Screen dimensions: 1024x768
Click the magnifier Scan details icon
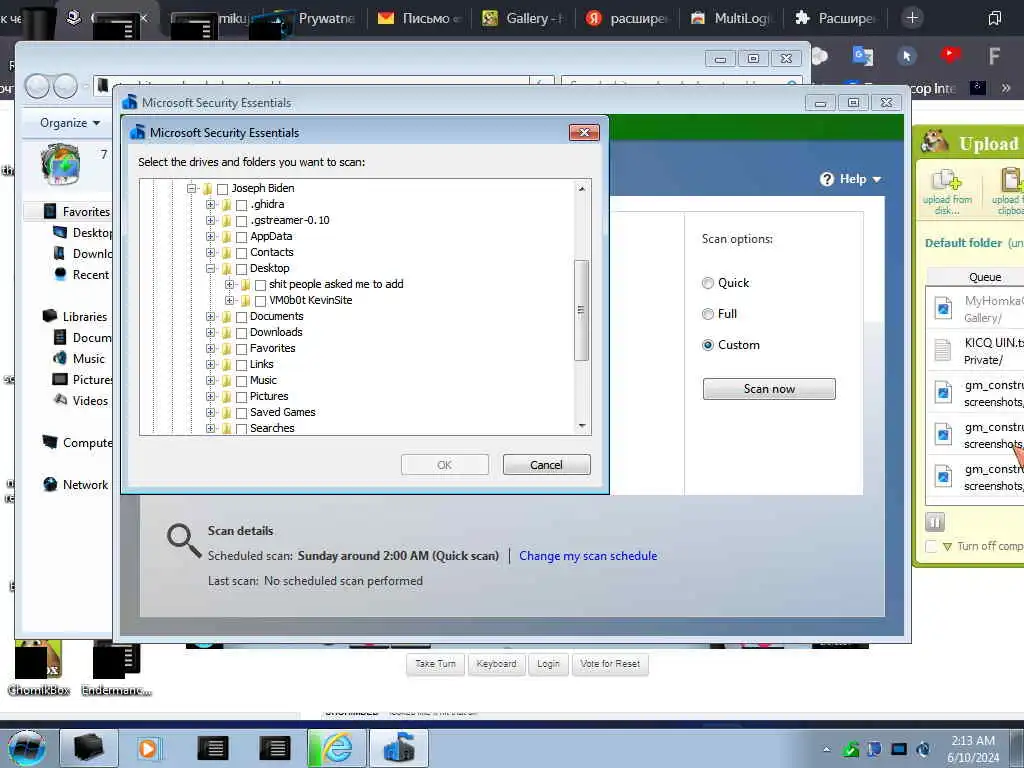click(x=184, y=541)
